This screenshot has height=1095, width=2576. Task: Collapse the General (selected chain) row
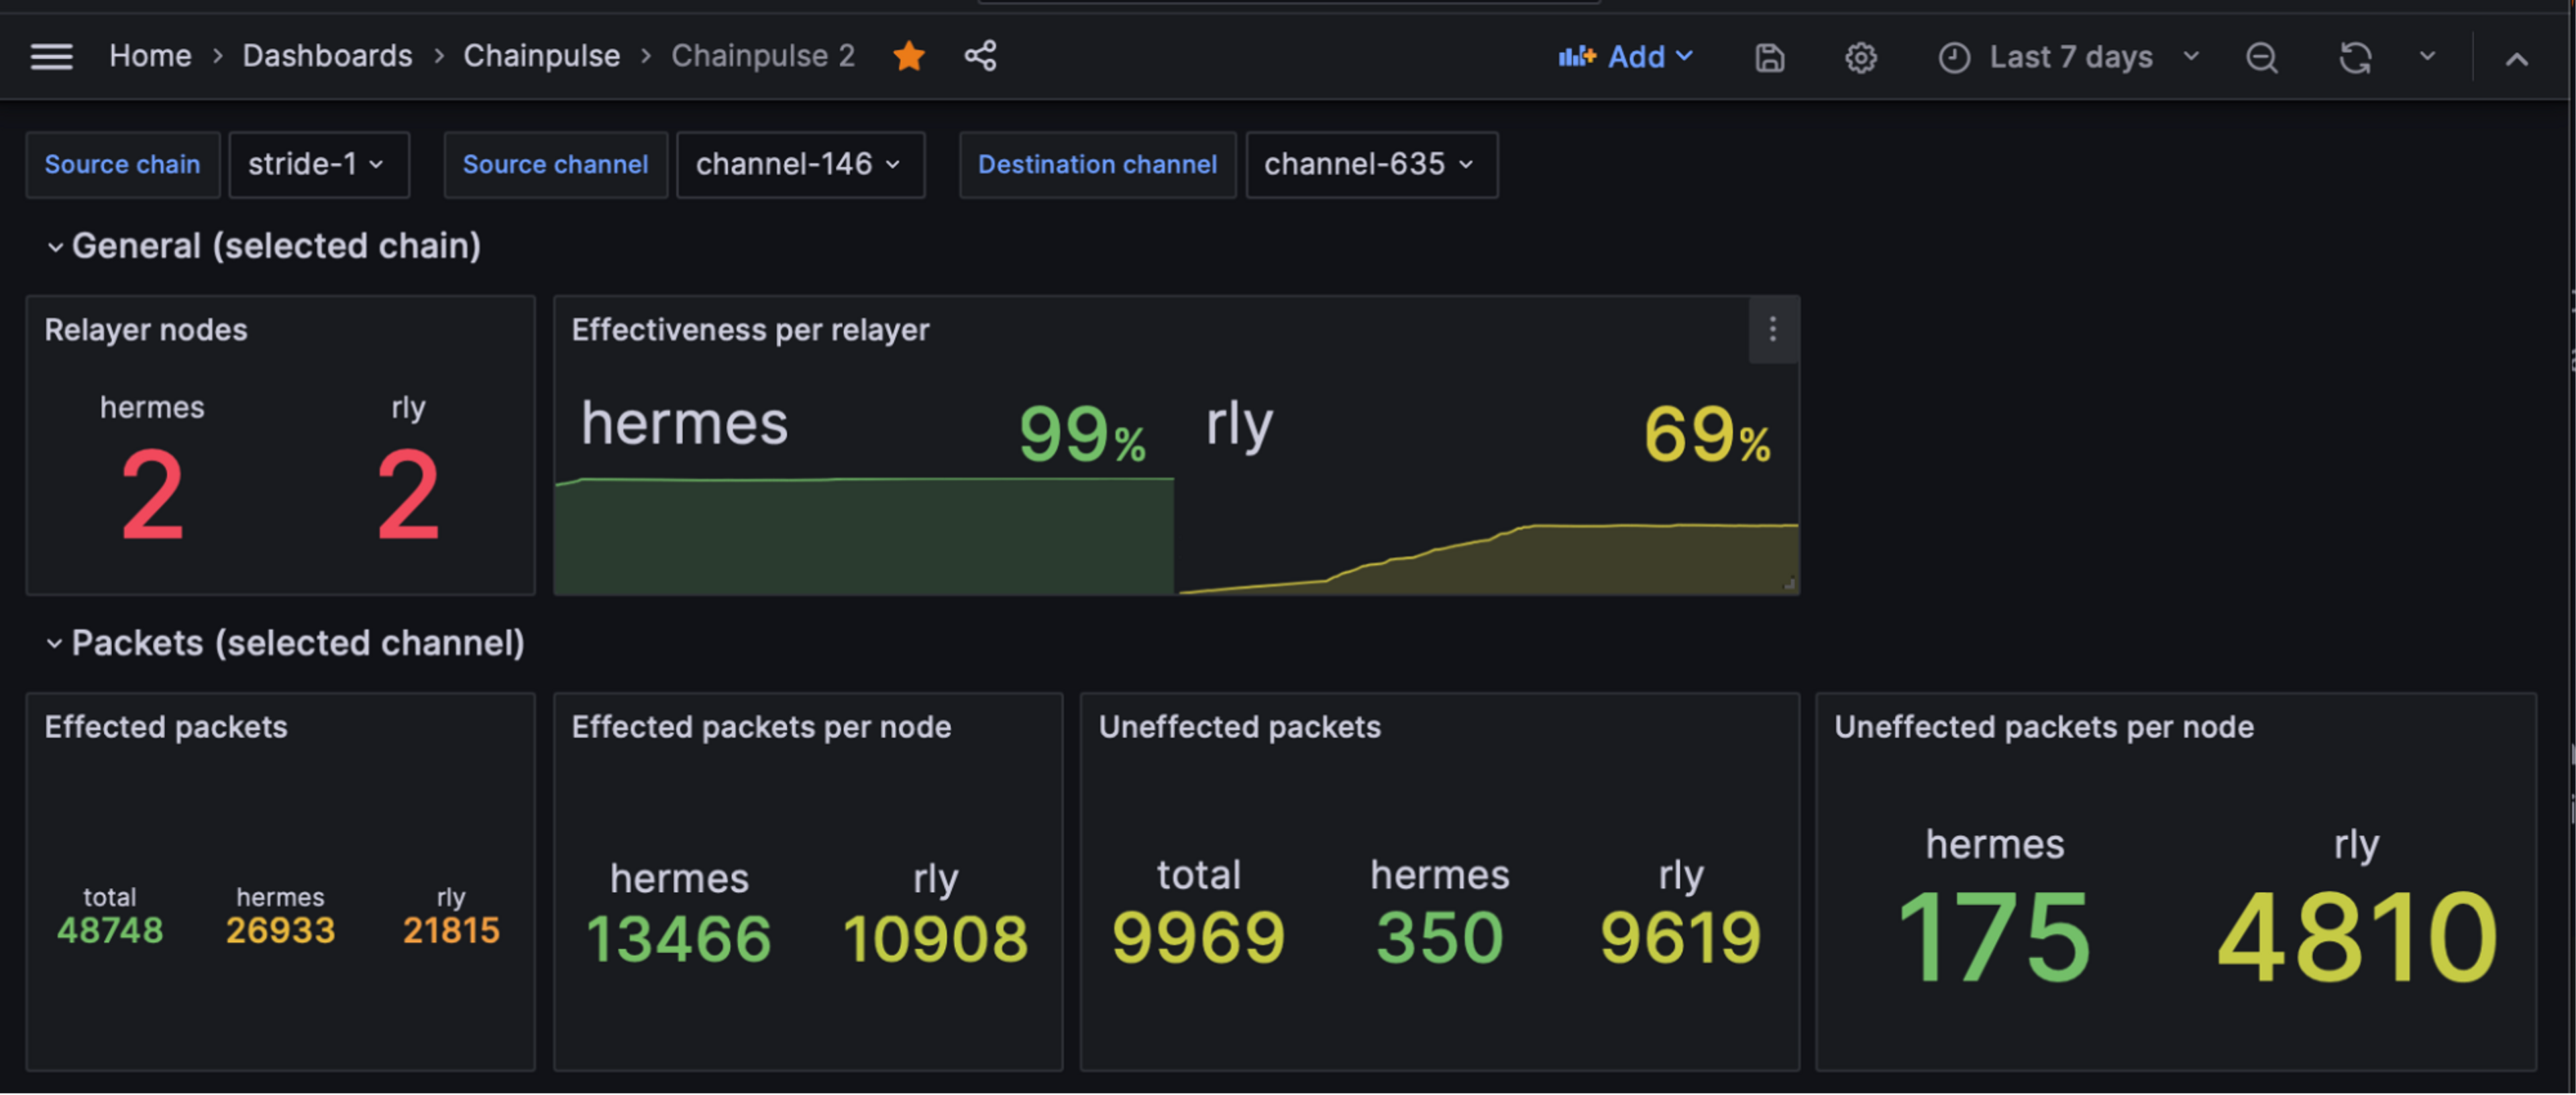(265, 246)
